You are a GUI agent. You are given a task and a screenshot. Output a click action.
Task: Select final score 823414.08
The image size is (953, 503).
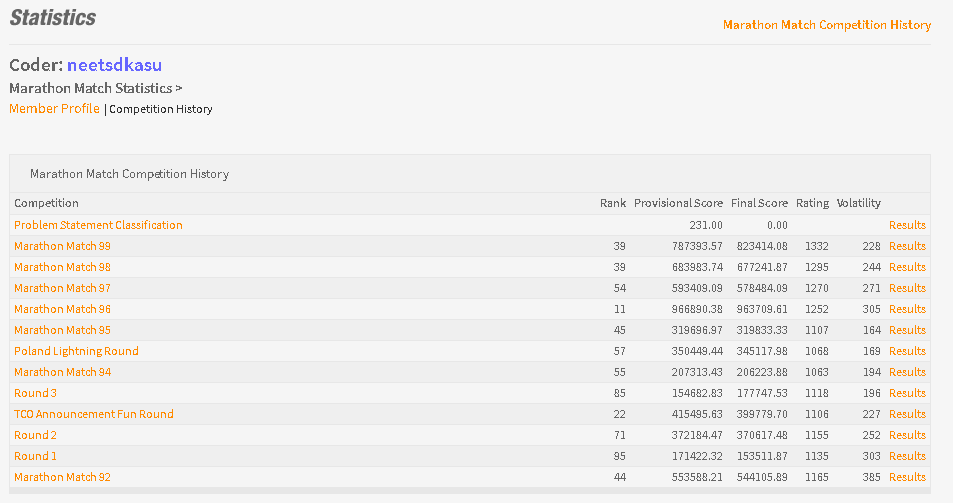click(762, 246)
